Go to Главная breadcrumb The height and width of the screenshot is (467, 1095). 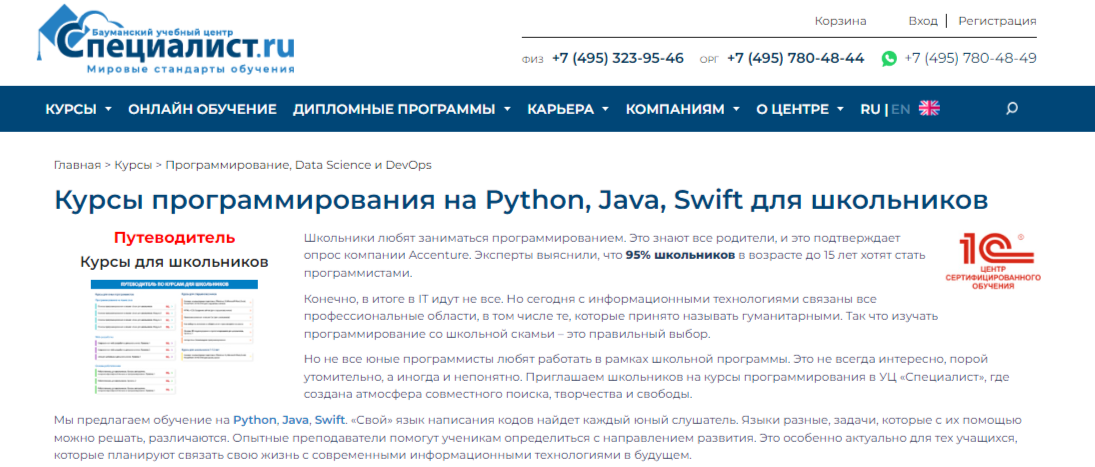[77, 164]
